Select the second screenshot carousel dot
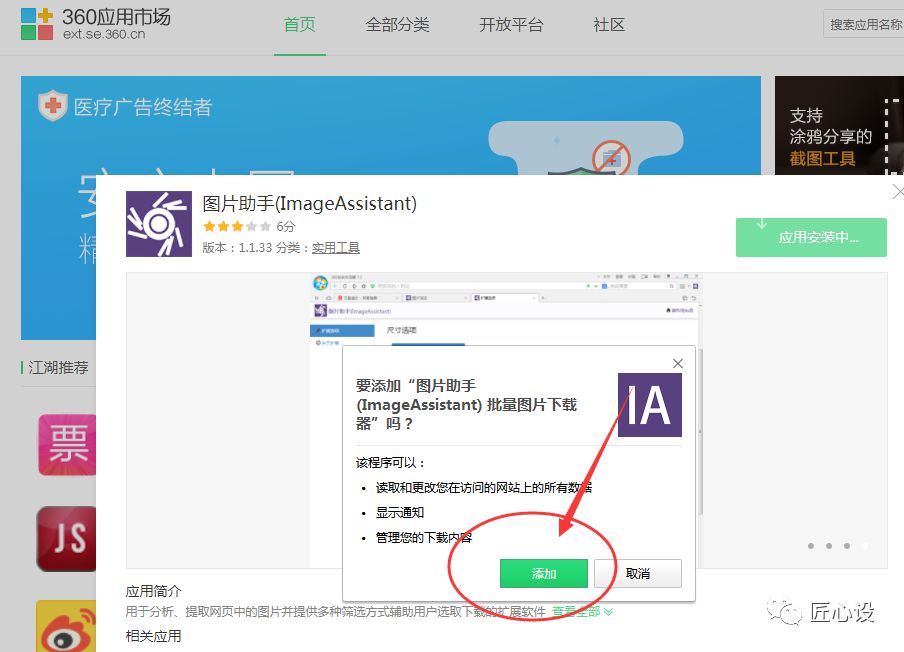 tap(829, 546)
